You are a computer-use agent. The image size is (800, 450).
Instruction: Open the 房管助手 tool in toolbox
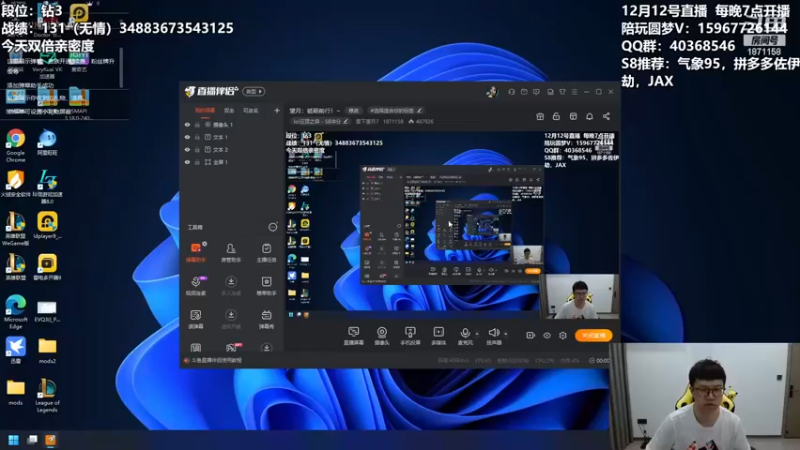point(231,252)
